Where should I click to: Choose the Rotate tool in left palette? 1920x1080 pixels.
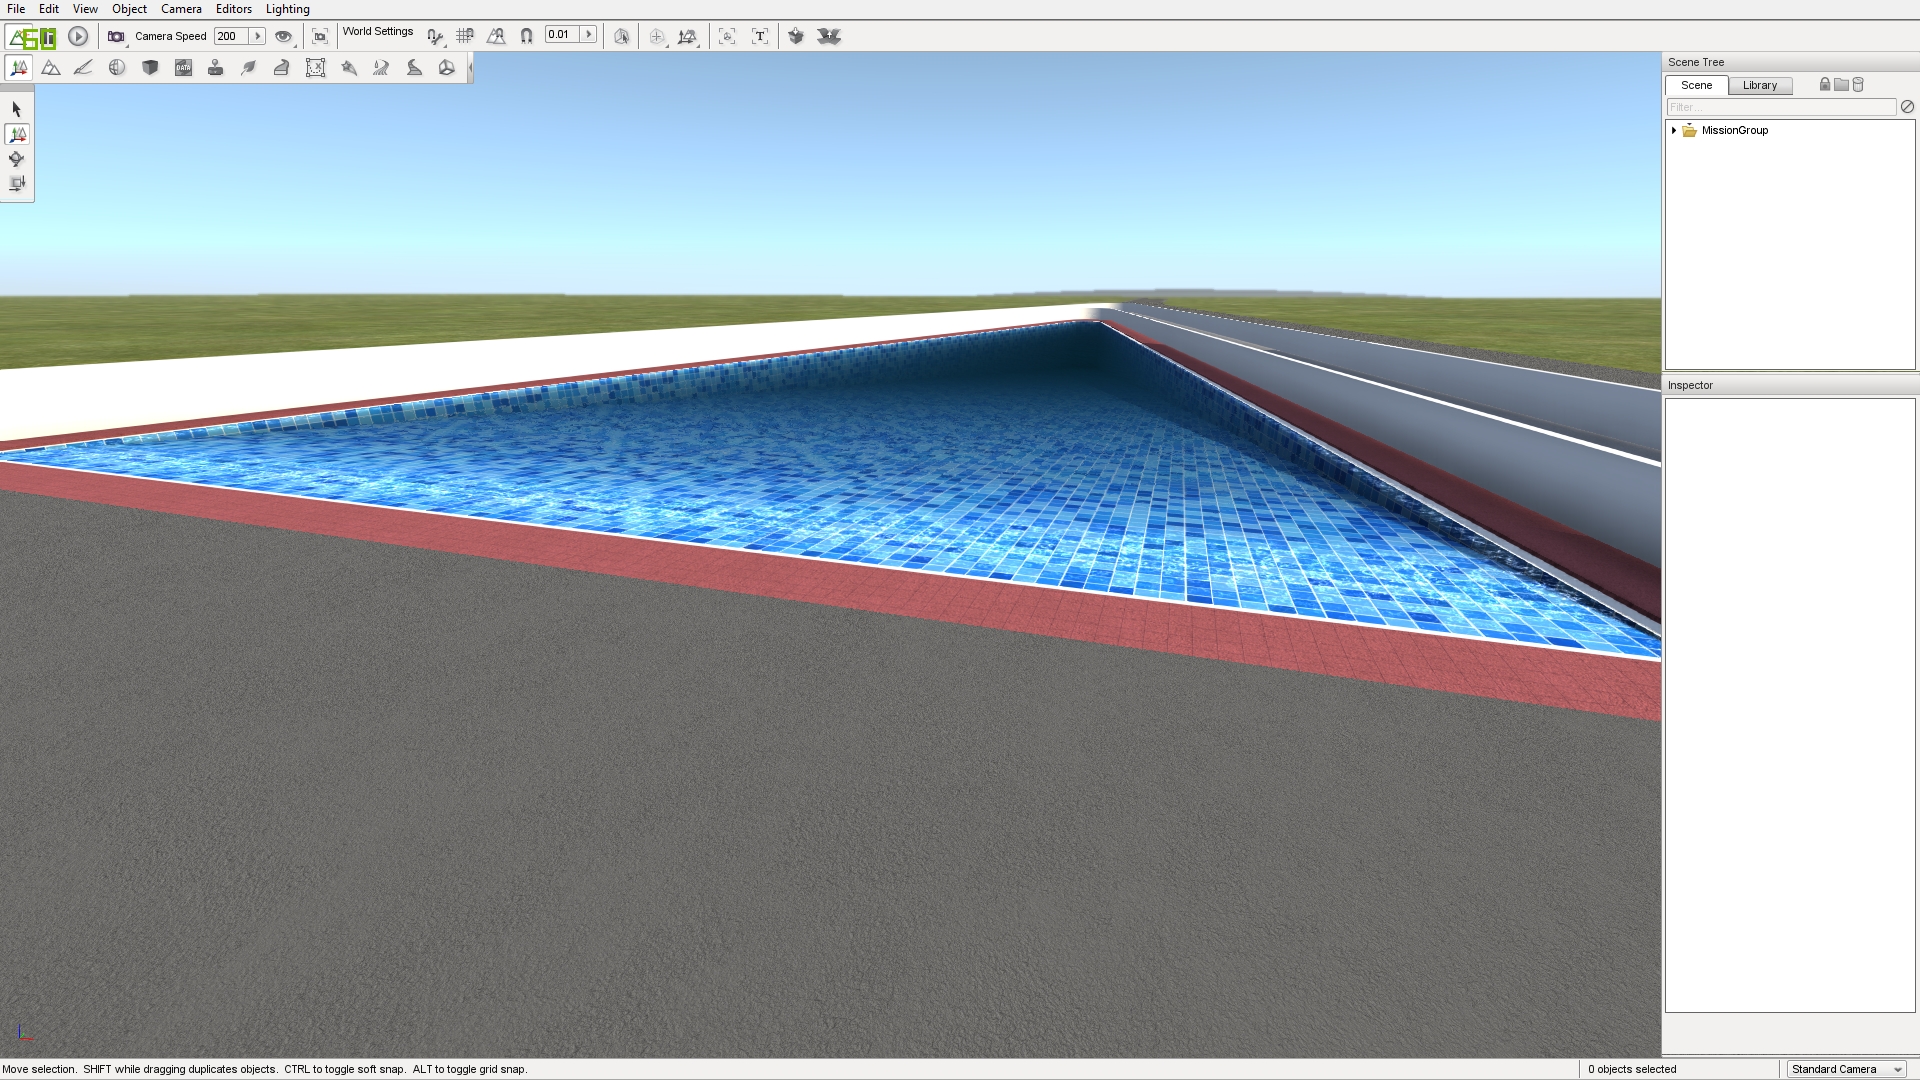17,159
